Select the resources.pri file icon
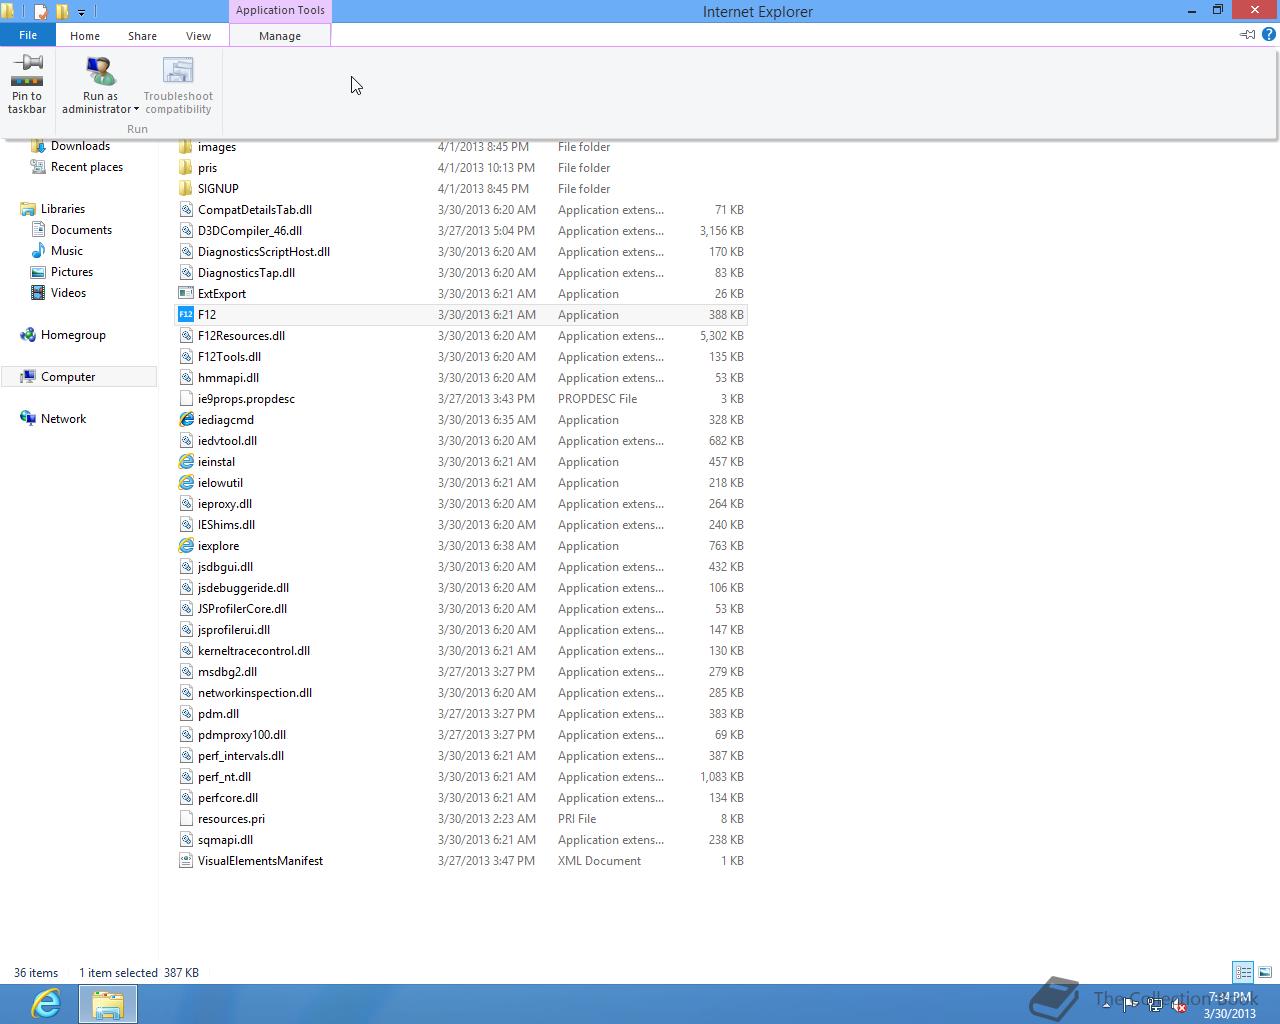The image size is (1280, 1024). (185, 819)
